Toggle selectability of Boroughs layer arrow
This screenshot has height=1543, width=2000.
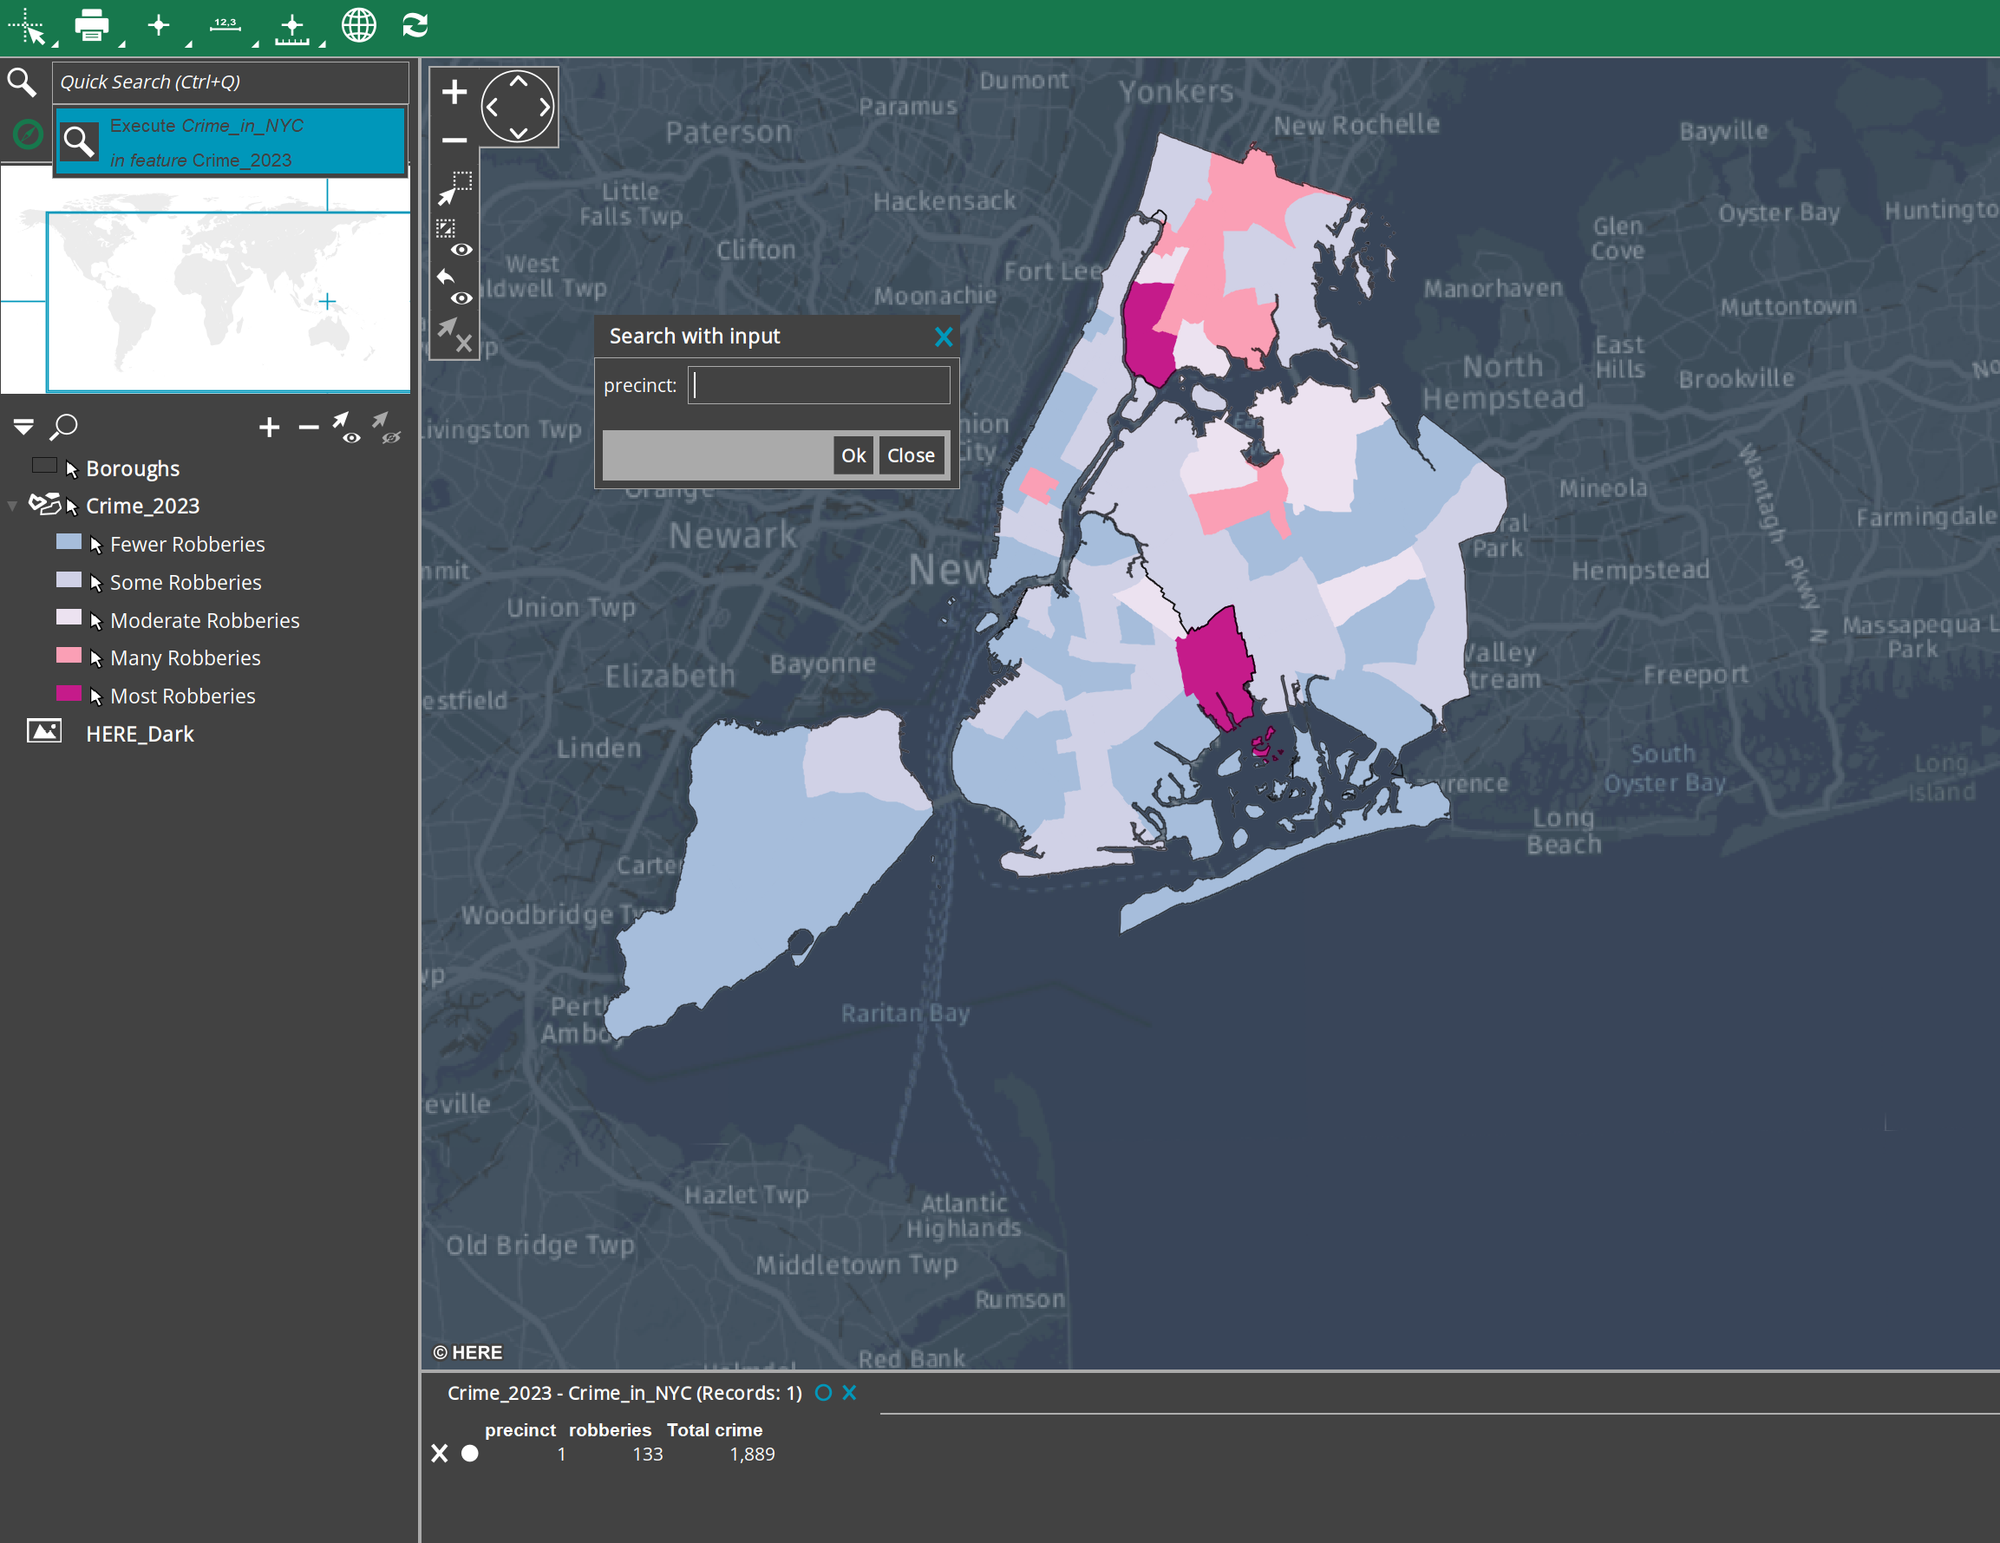tap(72, 469)
